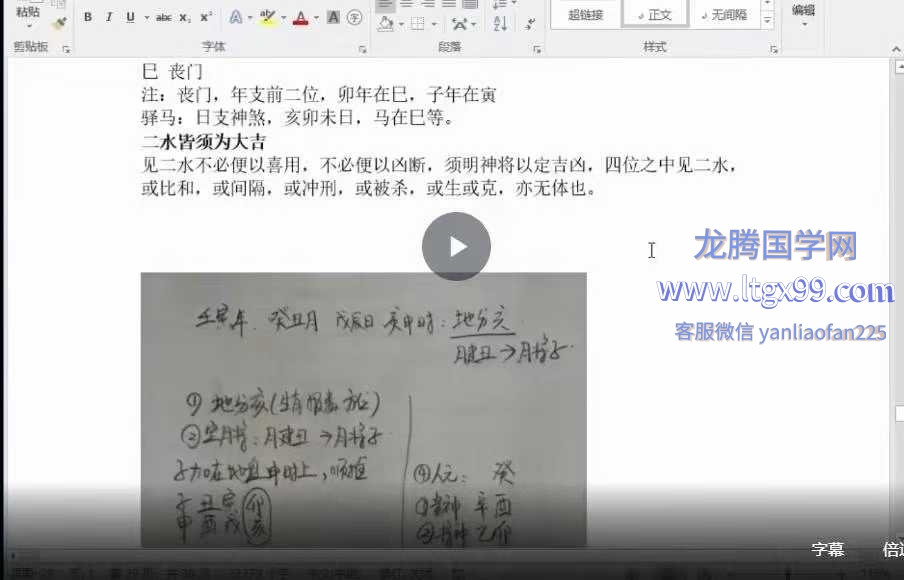Open the paragraph (段落) dialog launcher
The width and height of the screenshot is (904, 580).
537,50
